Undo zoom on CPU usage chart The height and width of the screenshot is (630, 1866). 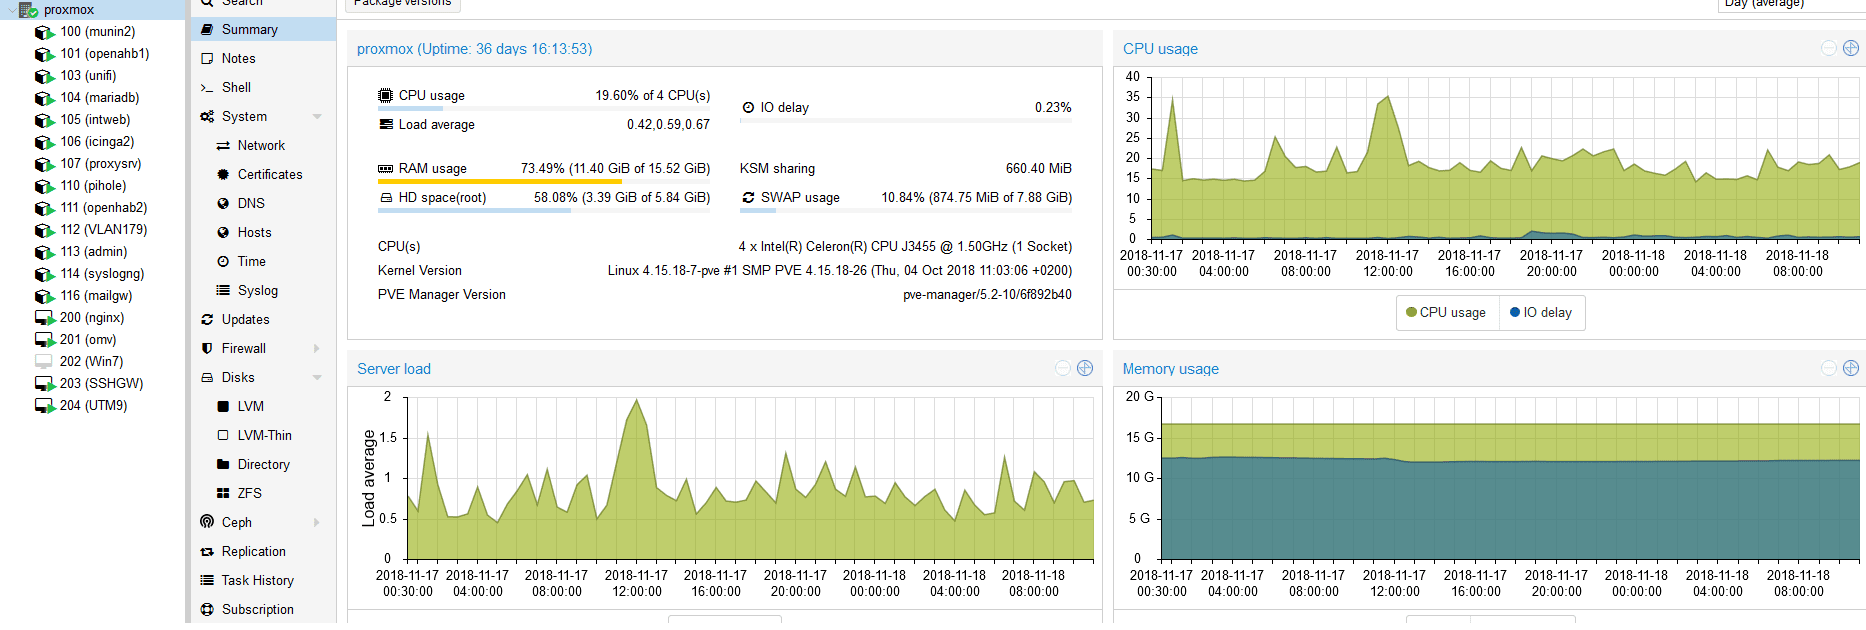click(1829, 48)
